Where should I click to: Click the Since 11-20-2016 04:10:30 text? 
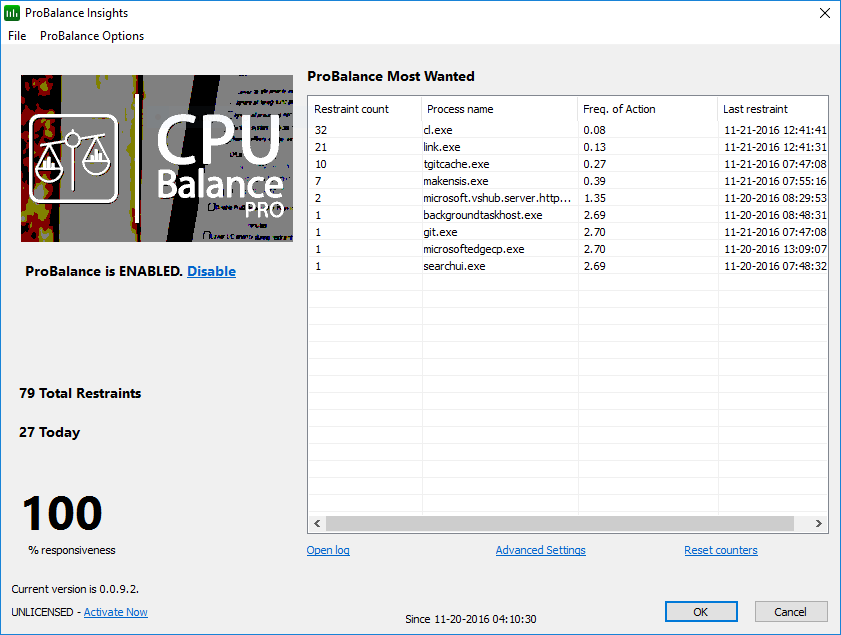click(470, 619)
